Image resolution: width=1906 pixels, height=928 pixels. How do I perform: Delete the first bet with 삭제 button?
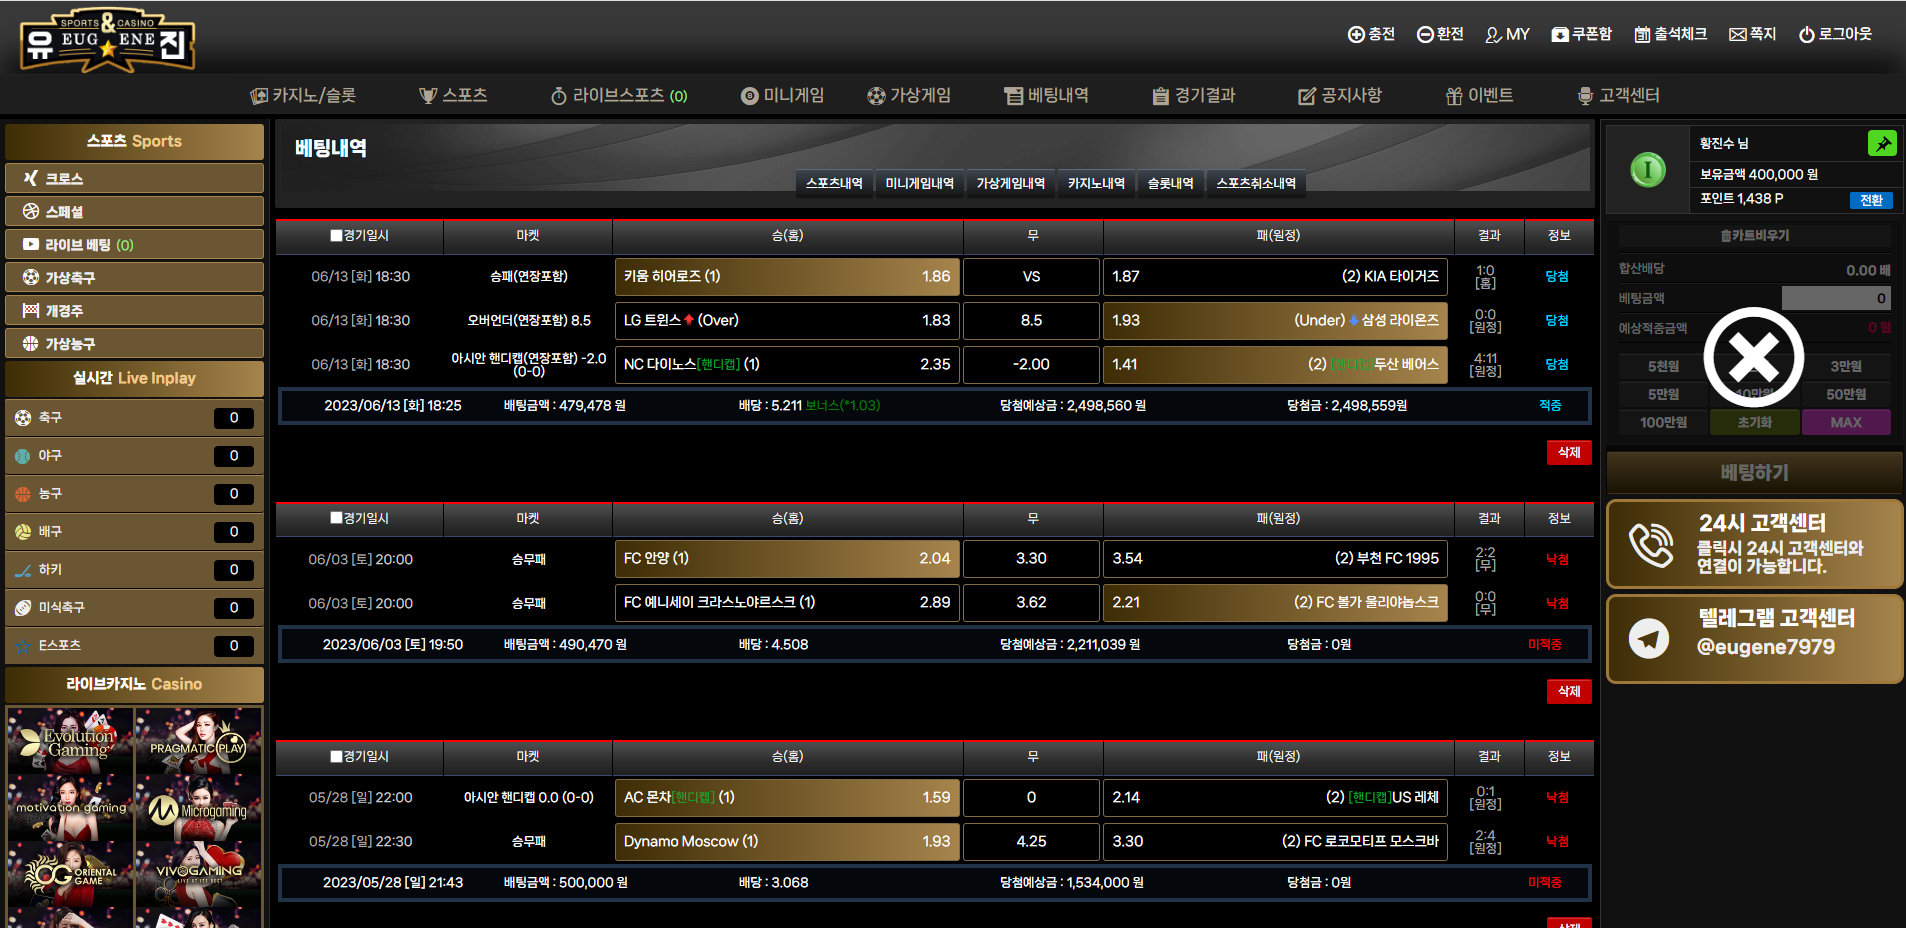click(1568, 453)
